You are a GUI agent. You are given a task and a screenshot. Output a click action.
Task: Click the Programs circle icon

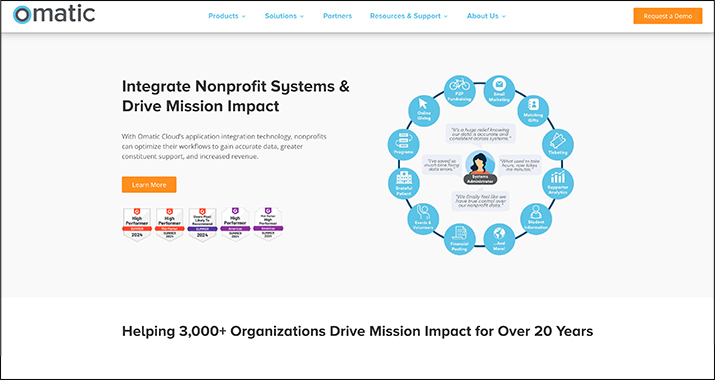(x=404, y=144)
